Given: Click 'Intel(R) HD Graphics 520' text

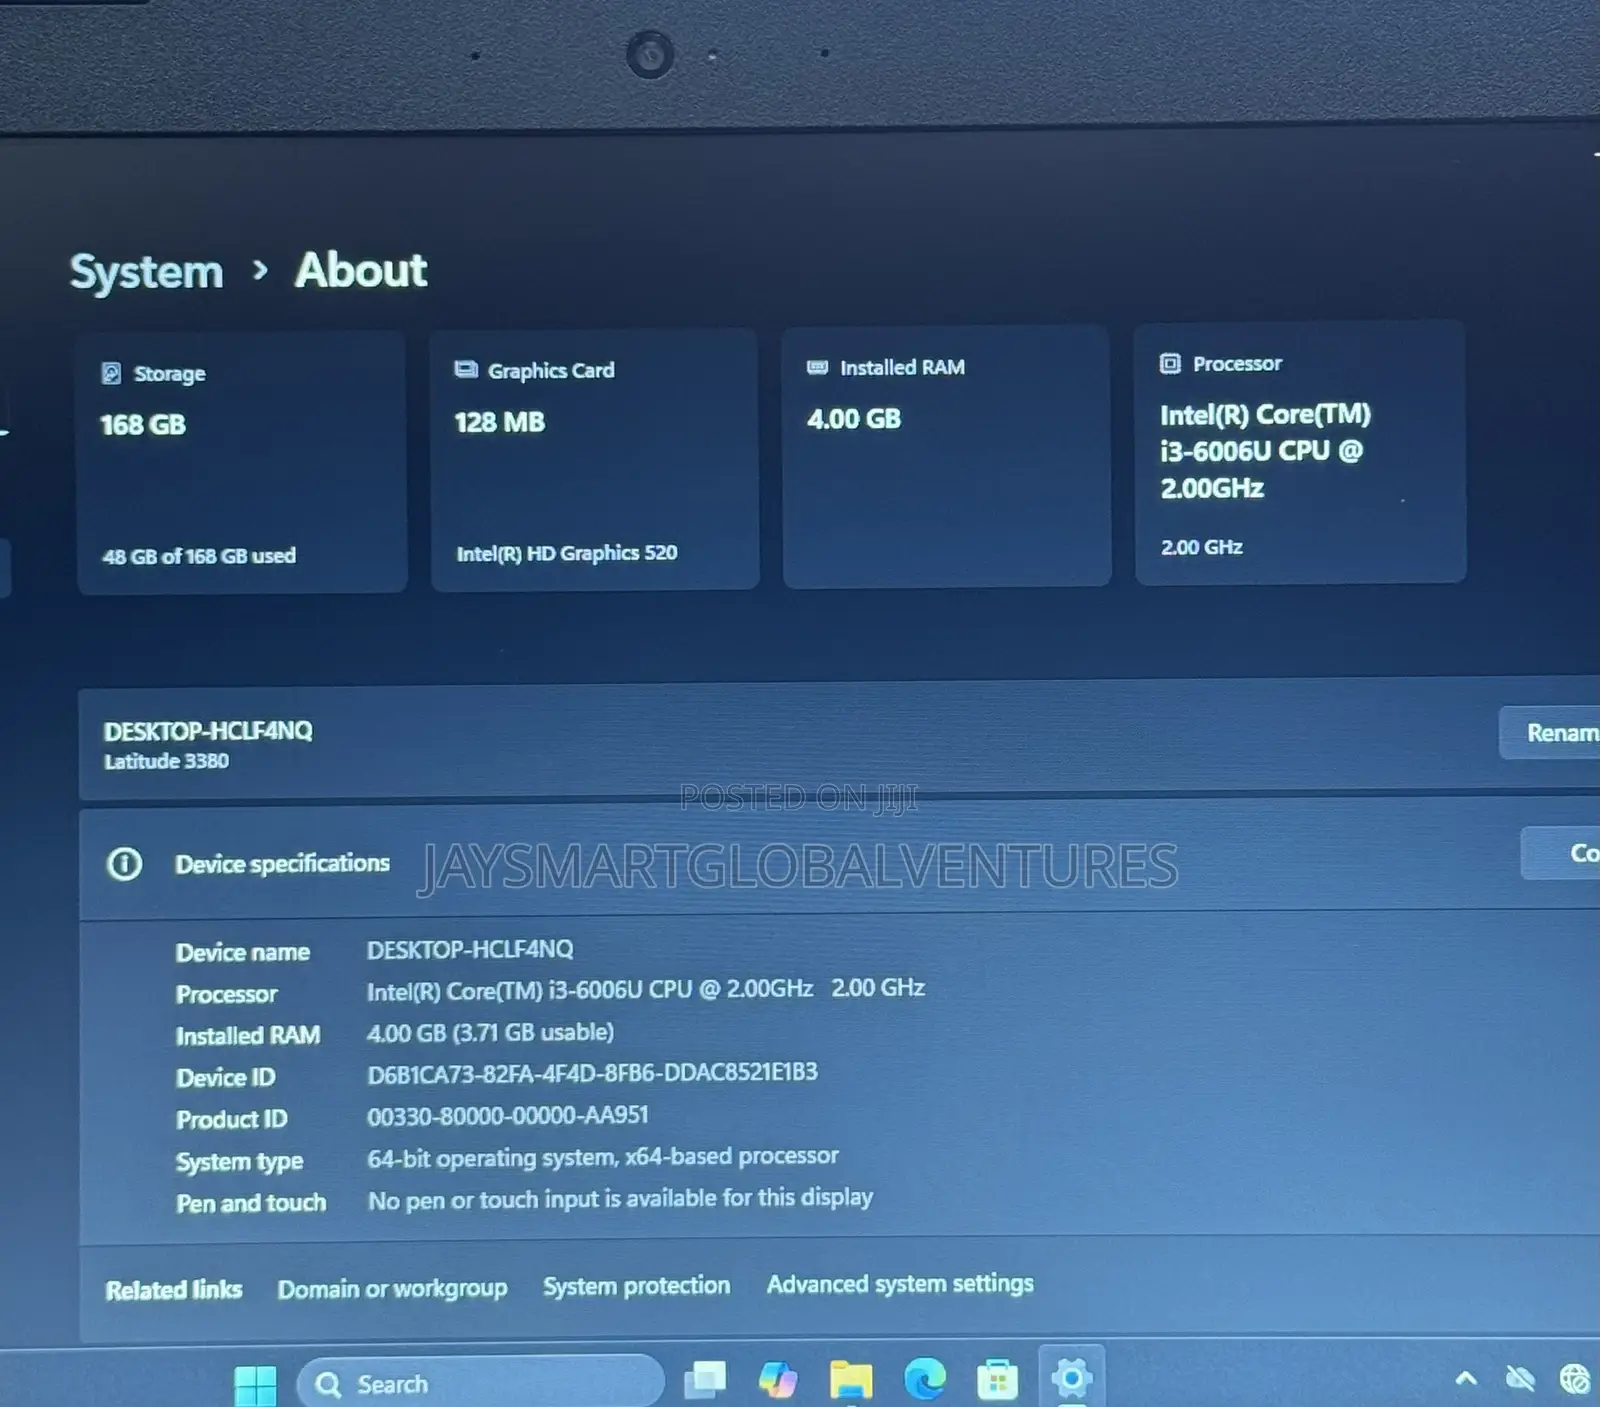Looking at the screenshot, I should (x=567, y=553).
